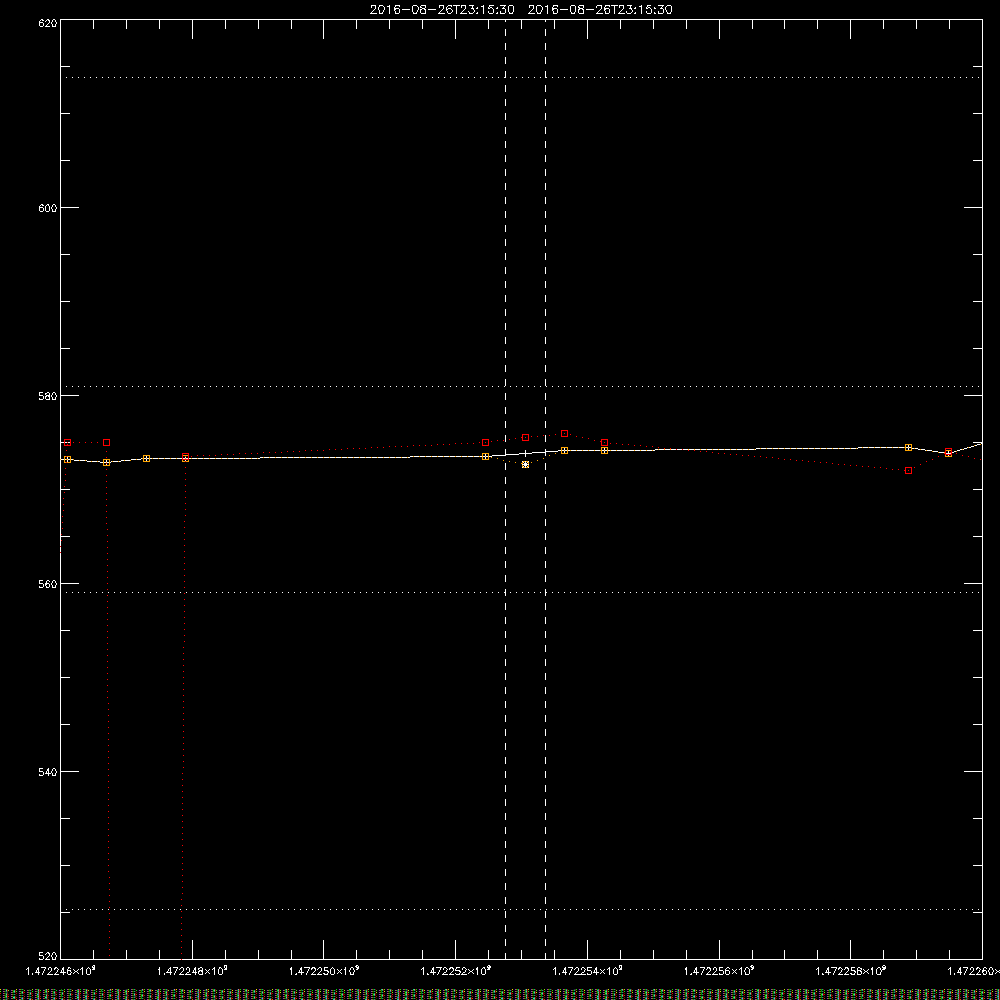Image resolution: width=1000 pixels, height=1000 pixels.
Task: Click the y-axis label 580
Action: pos(48,396)
